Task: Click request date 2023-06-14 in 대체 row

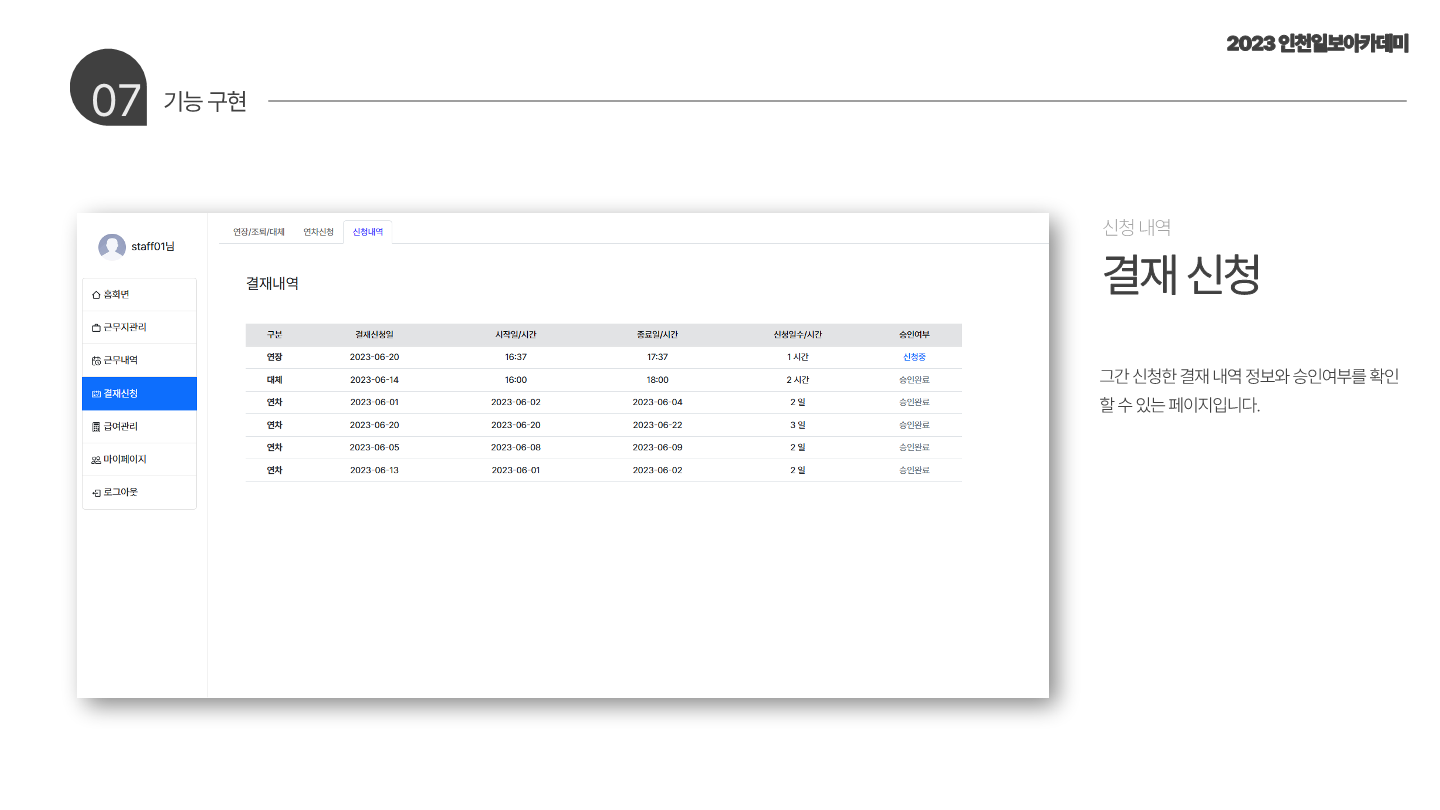Action: [x=374, y=380]
